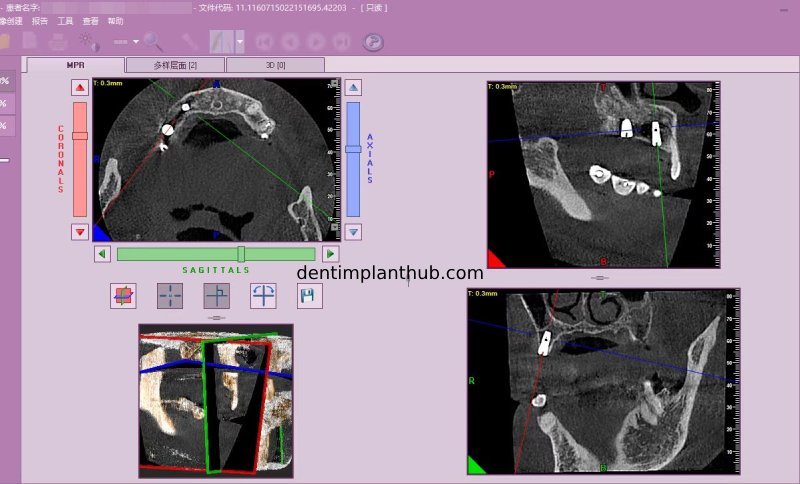Step coronals up with red arrow
The image size is (800, 484).
[80, 87]
